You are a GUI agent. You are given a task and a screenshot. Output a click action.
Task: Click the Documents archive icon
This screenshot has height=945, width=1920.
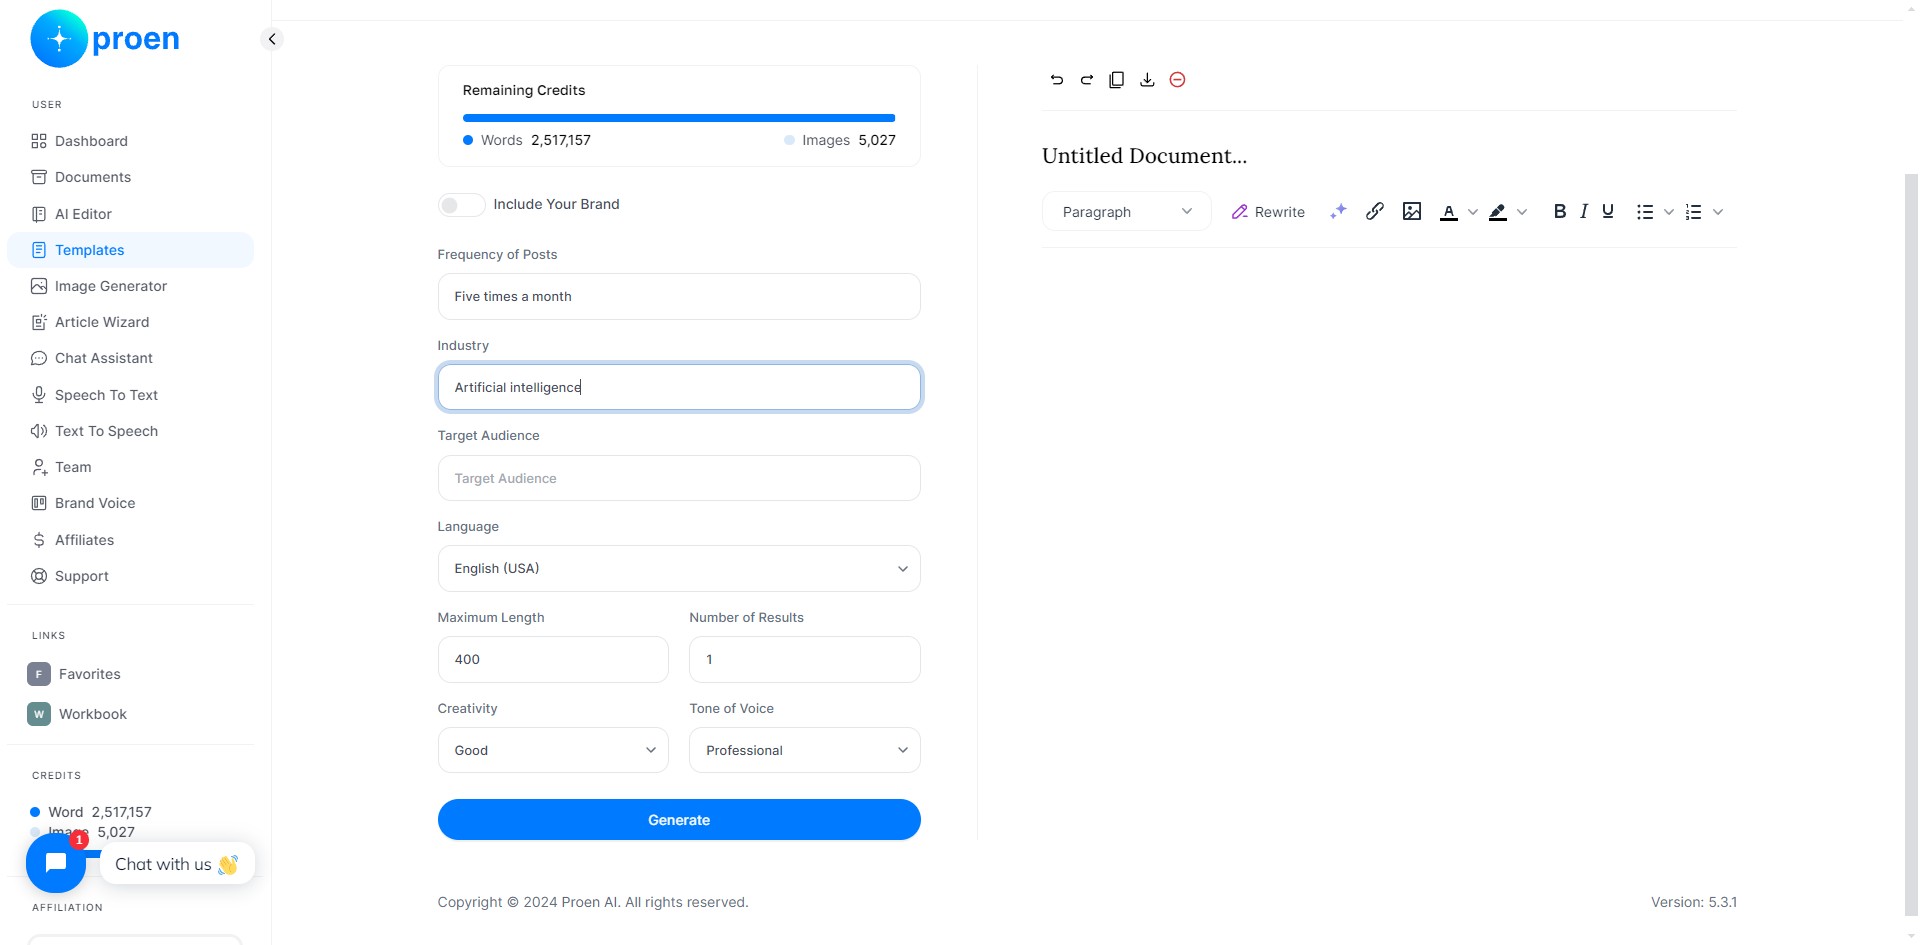pyautogui.click(x=39, y=177)
